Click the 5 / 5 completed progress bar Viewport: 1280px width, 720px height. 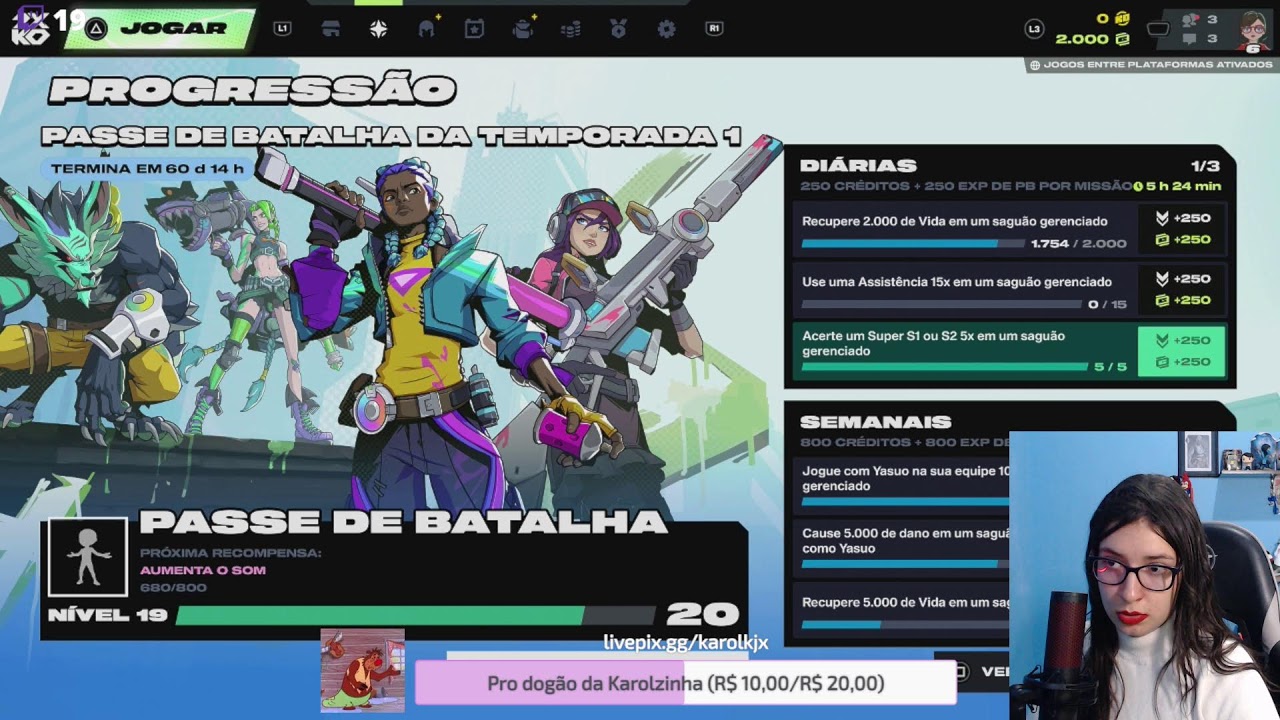(x=944, y=367)
